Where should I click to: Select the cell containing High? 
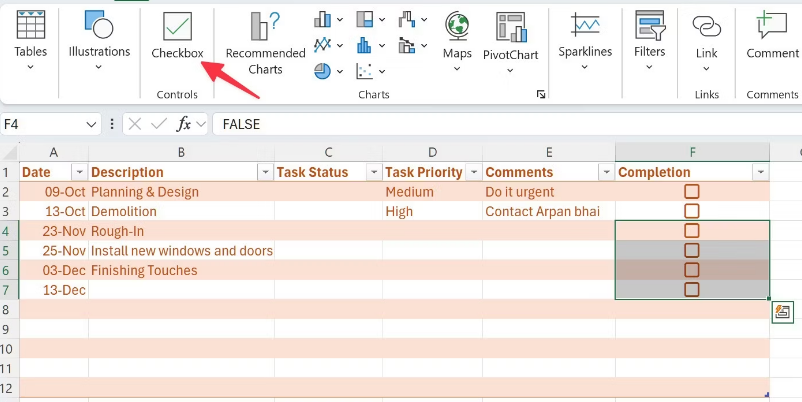[432, 211]
